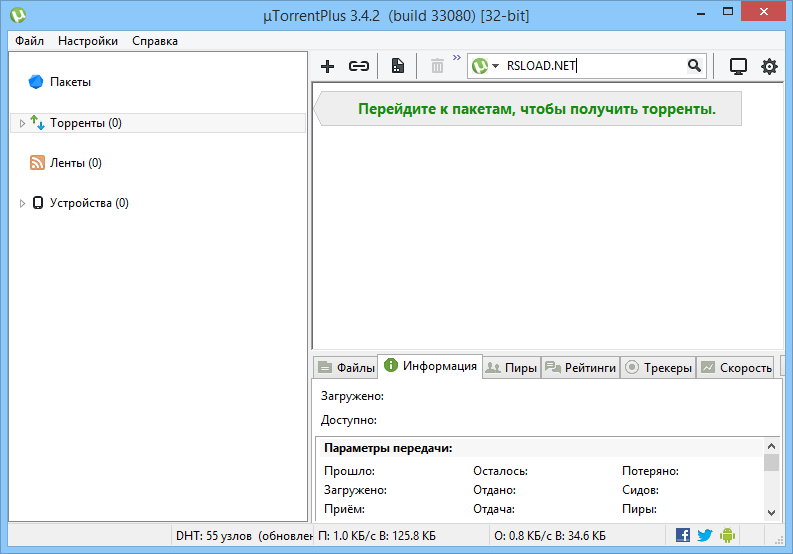Viewport: 793px width, 554px height.
Task: Click the 'Сидов:' label
Action: tap(640, 490)
